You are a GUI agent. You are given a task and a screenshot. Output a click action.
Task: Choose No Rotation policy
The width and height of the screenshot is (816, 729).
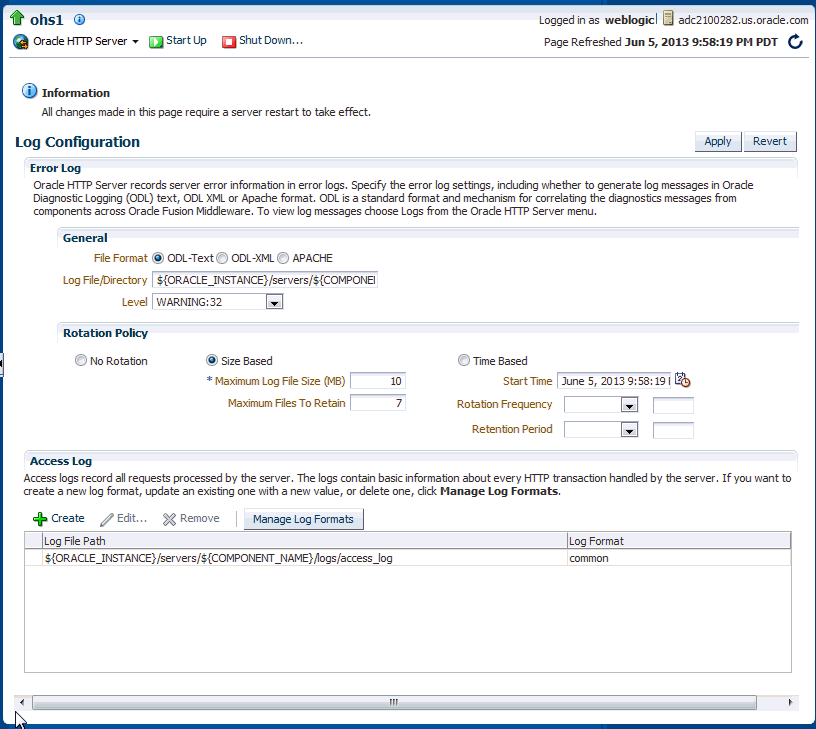click(81, 361)
